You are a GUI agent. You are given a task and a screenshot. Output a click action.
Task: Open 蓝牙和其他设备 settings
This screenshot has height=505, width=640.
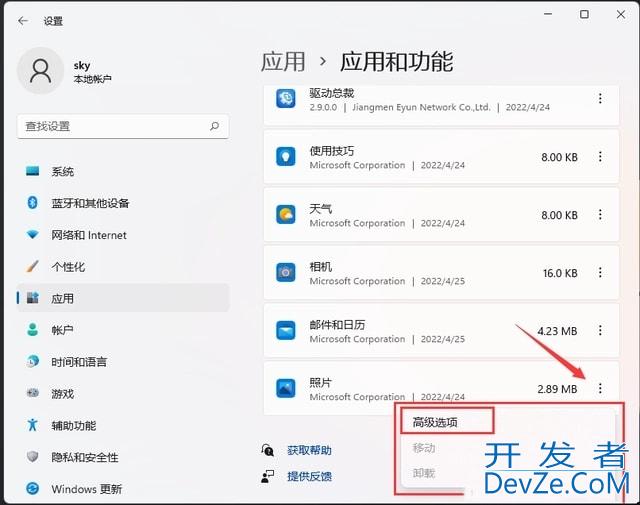(123, 203)
